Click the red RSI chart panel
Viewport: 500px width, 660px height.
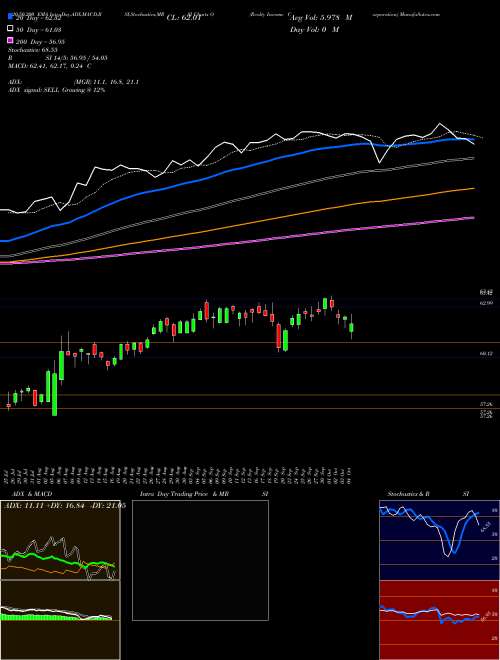[439, 620]
